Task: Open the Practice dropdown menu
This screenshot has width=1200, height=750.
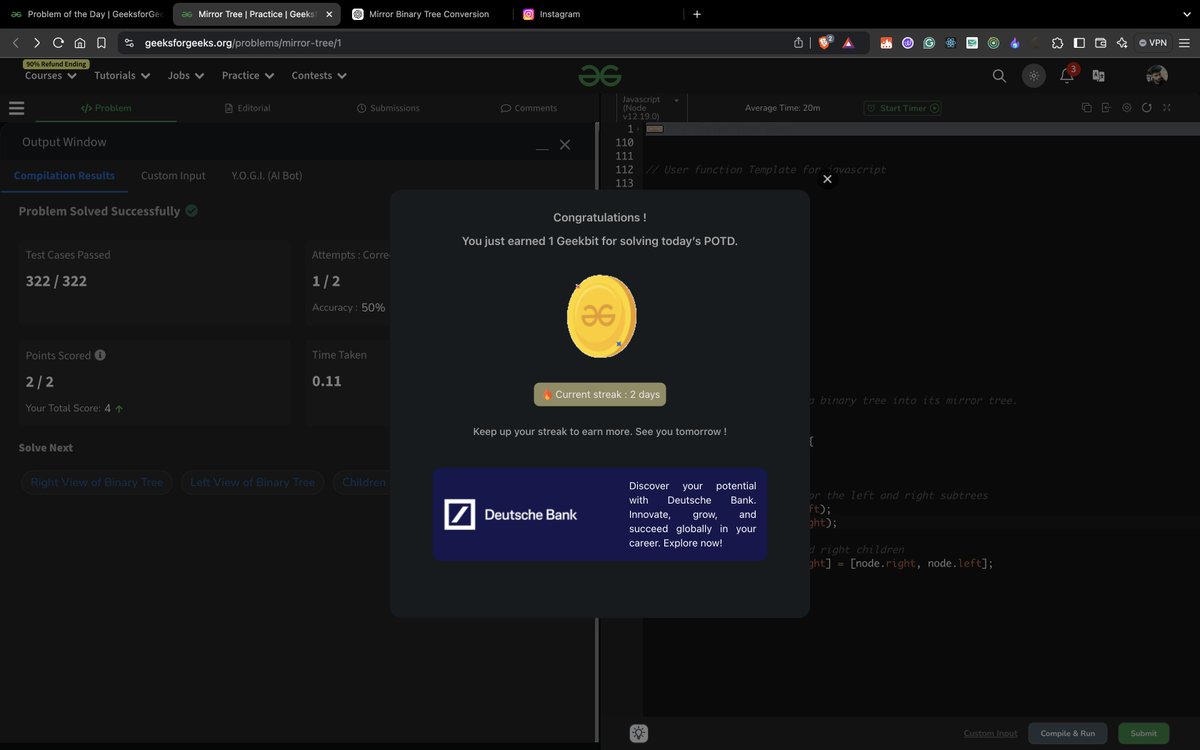Action: tap(246, 75)
